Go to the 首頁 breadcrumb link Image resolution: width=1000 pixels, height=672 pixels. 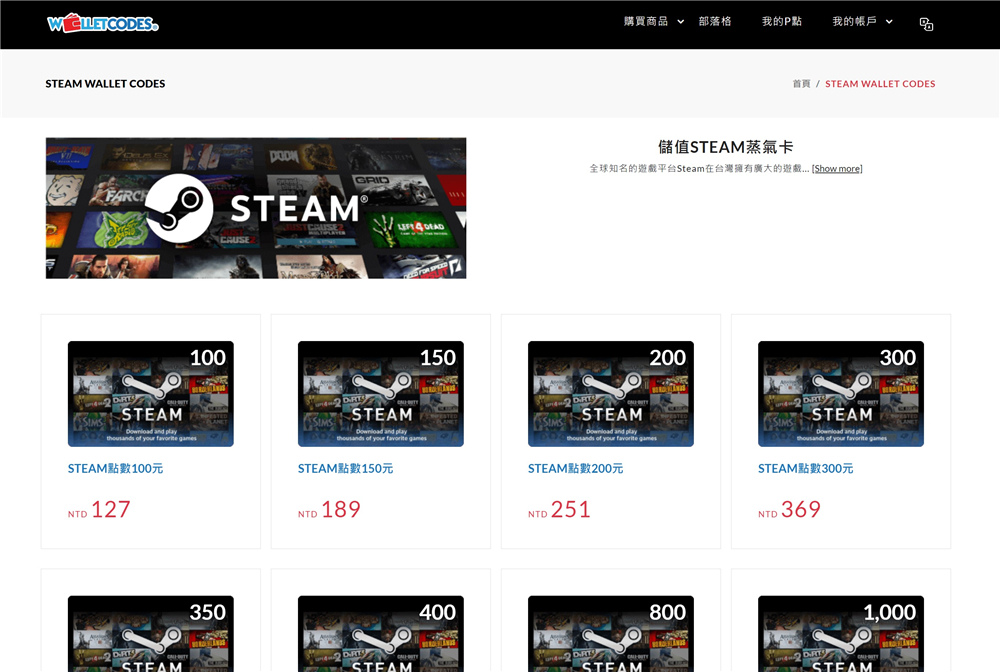(801, 84)
